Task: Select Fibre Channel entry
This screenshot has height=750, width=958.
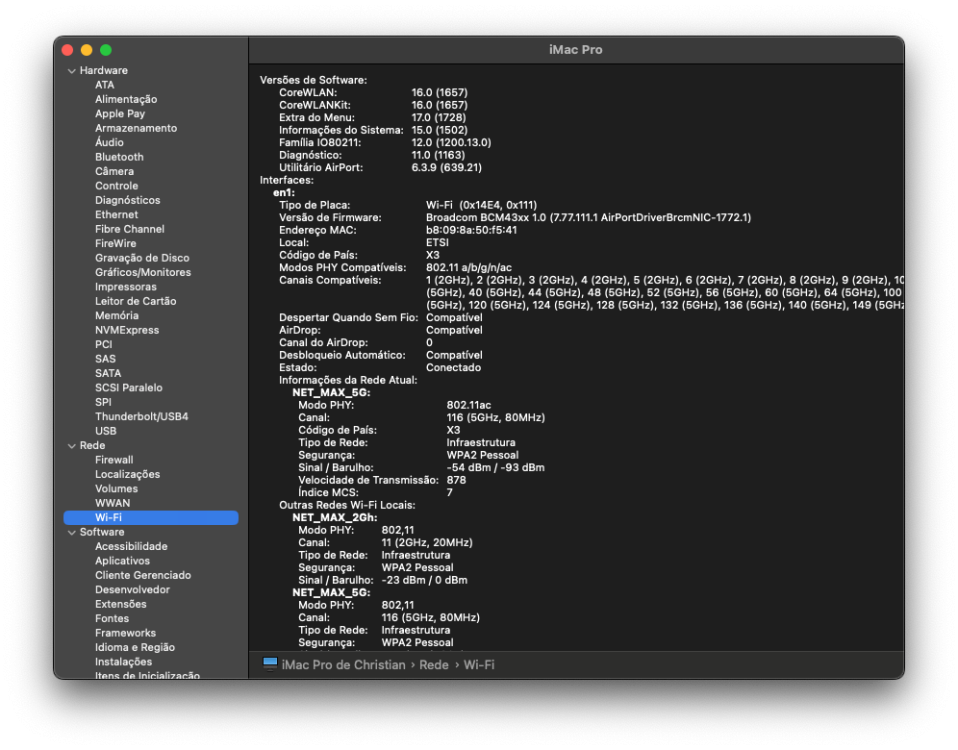Action: point(130,229)
